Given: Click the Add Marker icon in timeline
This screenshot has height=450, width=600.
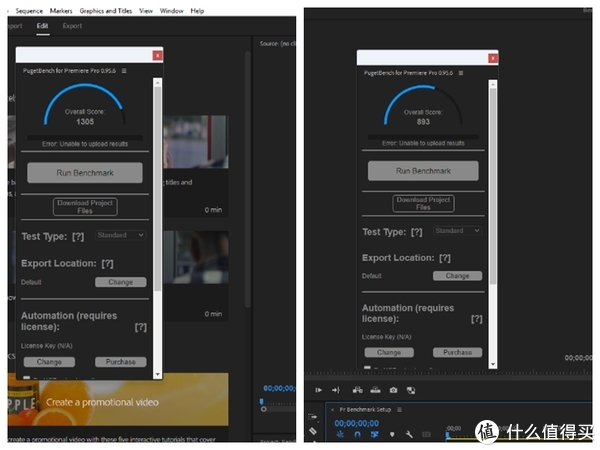Looking at the screenshot, I should pos(392,434).
